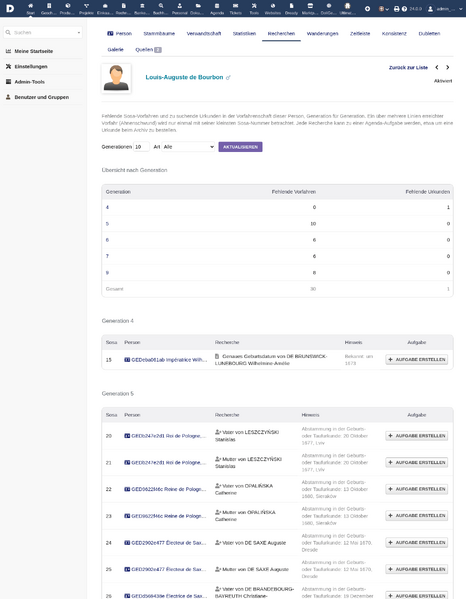This screenshot has height=599, width=466.
Task: Open the Tickets top menu icon
Action: tap(235, 6)
